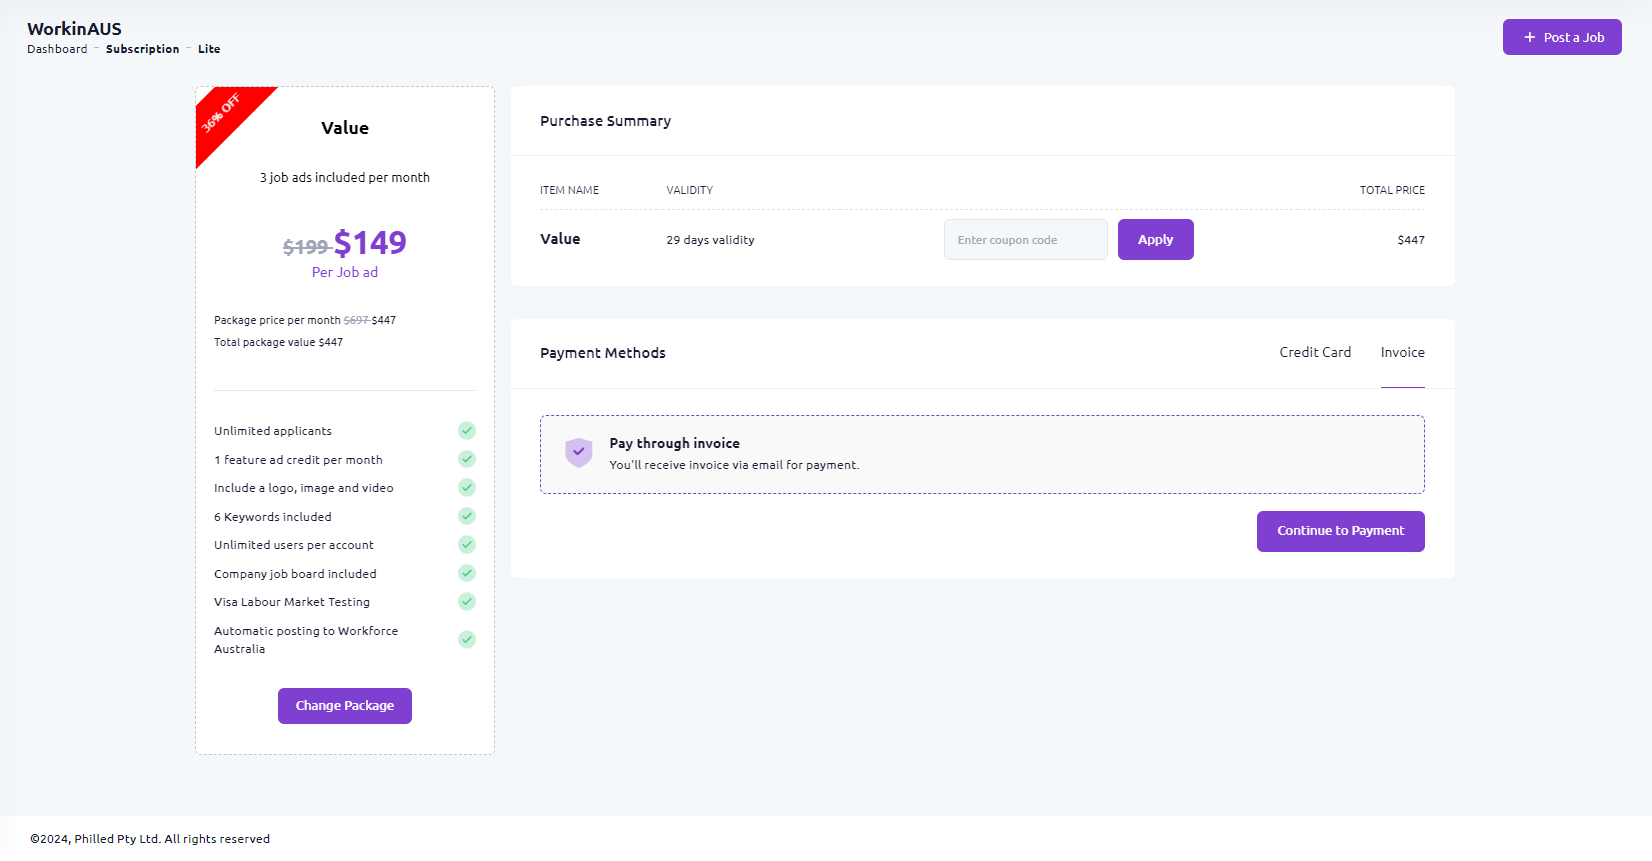Image resolution: width=1652 pixels, height=861 pixels.
Task: Click the Post a Job button
Action: 1562,37
